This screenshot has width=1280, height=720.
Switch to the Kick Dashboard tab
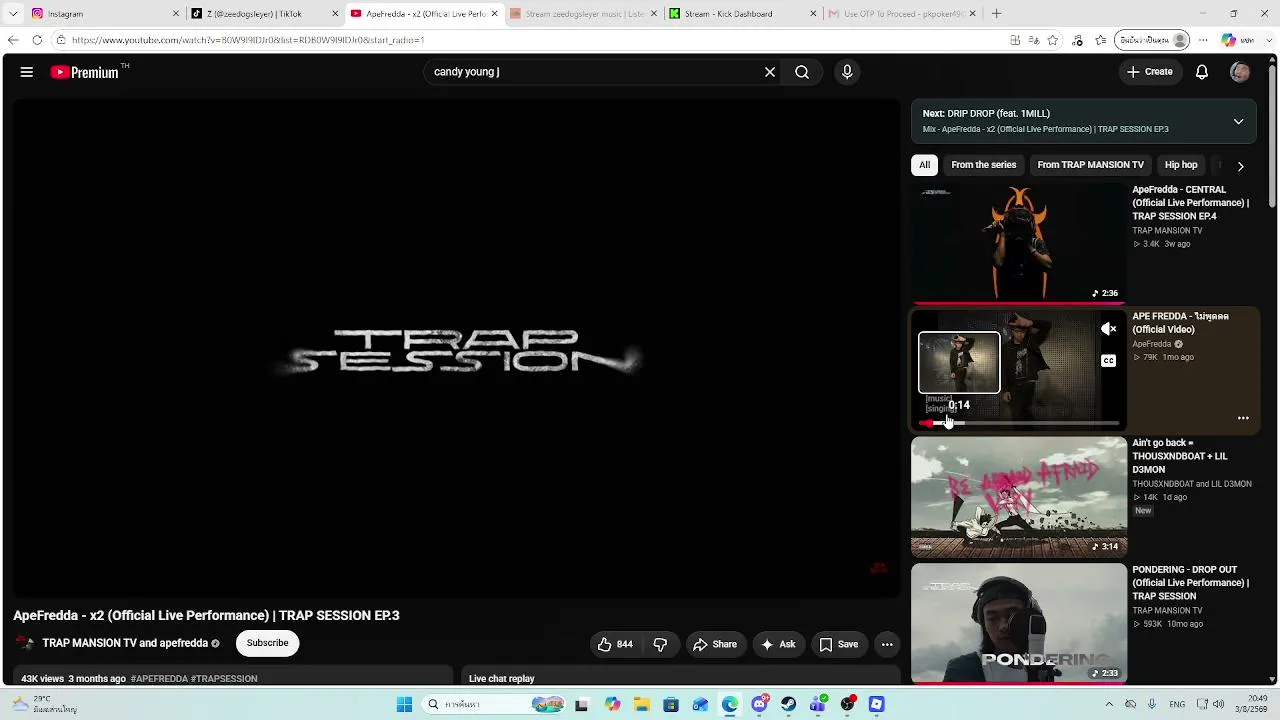742,14
